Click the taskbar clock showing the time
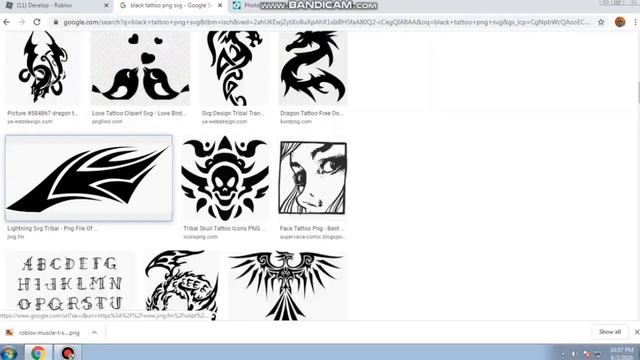 click(x=622, y=353)
